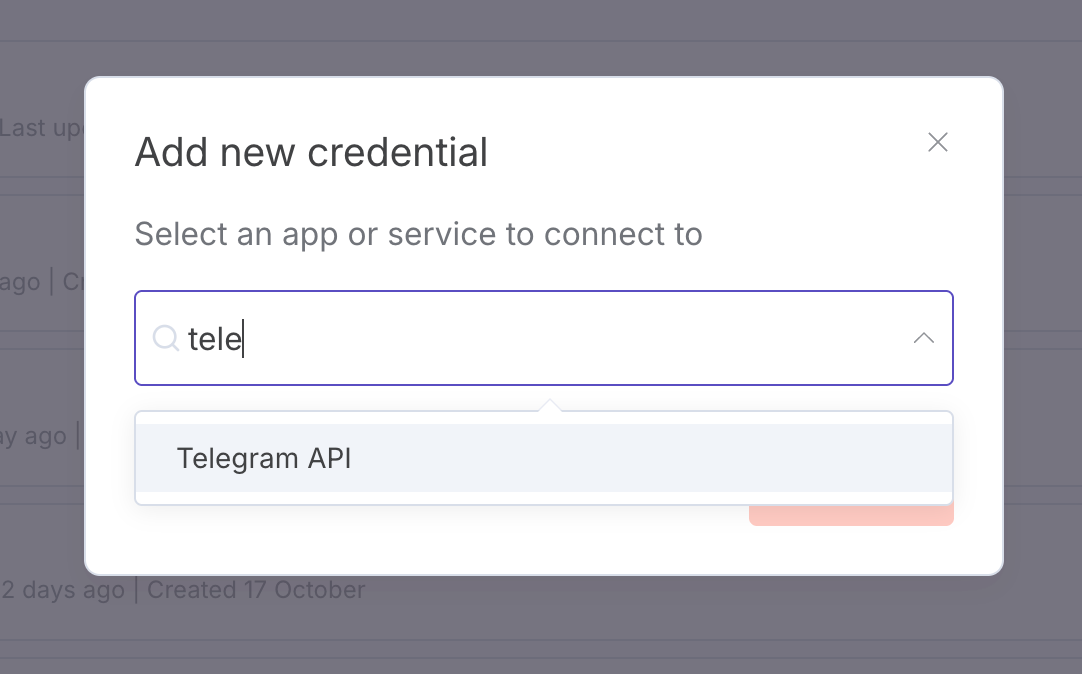This screenshot has width=1082, height=674.
Task: Click the "2 days ago" text behind the dialog
Action: 62,590
